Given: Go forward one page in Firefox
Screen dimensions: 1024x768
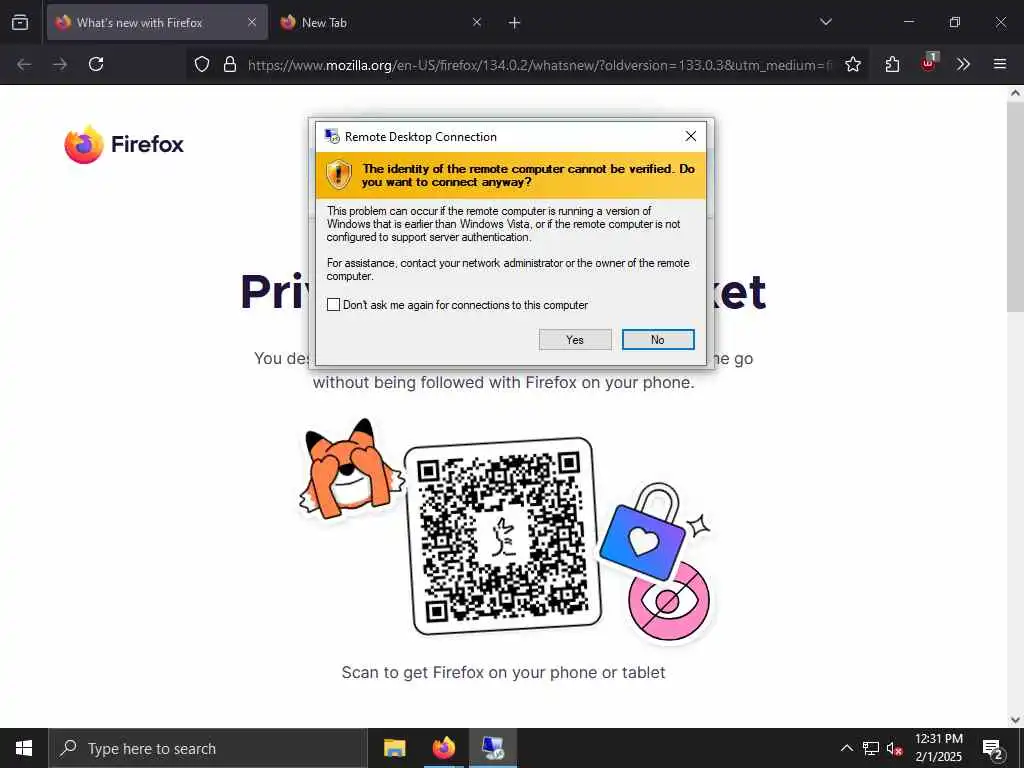Looking at the screenshot, I should (x=60, y=64).
